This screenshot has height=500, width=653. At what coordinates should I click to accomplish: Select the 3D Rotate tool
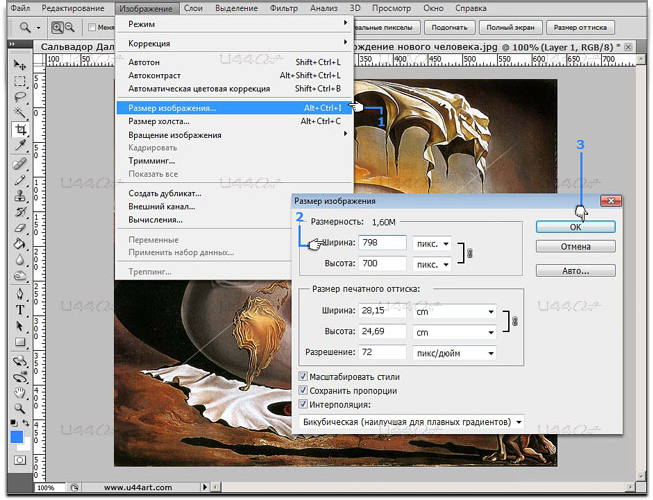[20, 361]
